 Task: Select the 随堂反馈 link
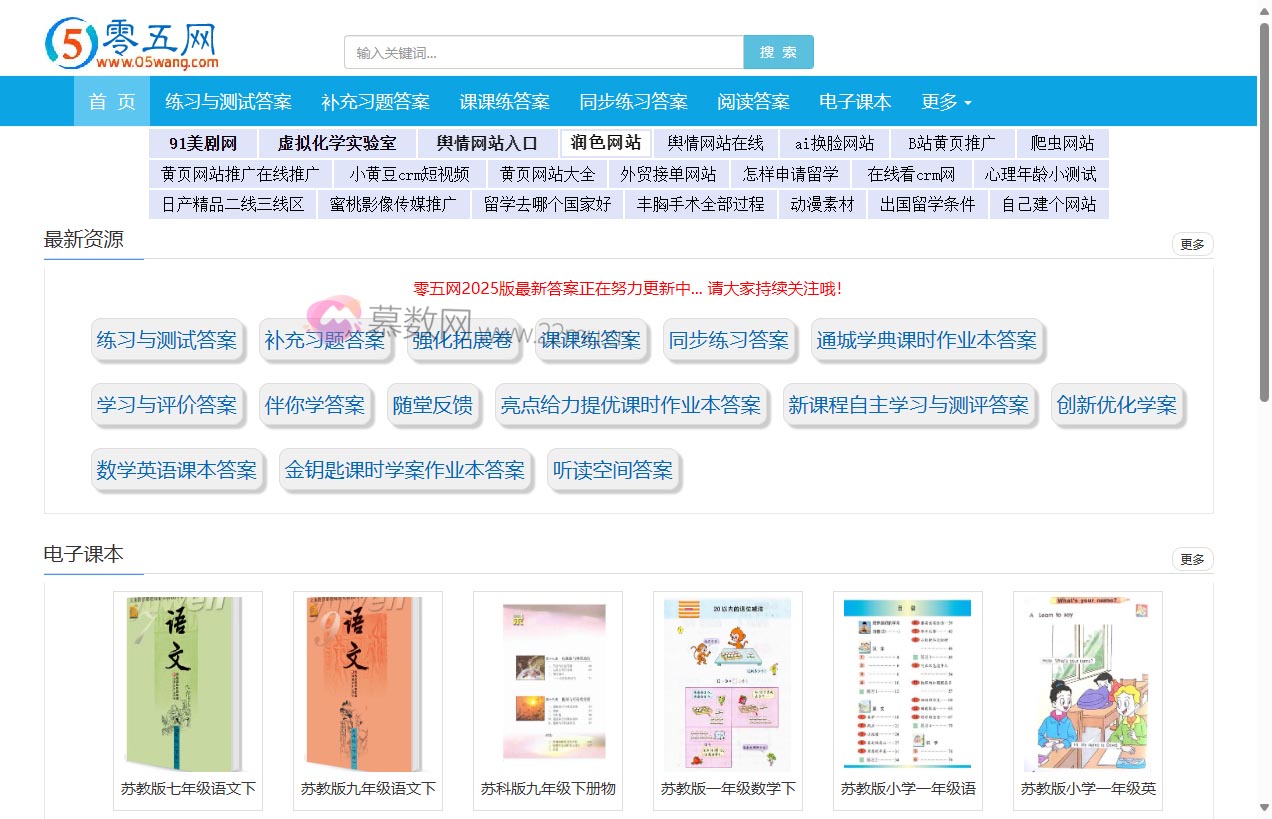(433, 404)
